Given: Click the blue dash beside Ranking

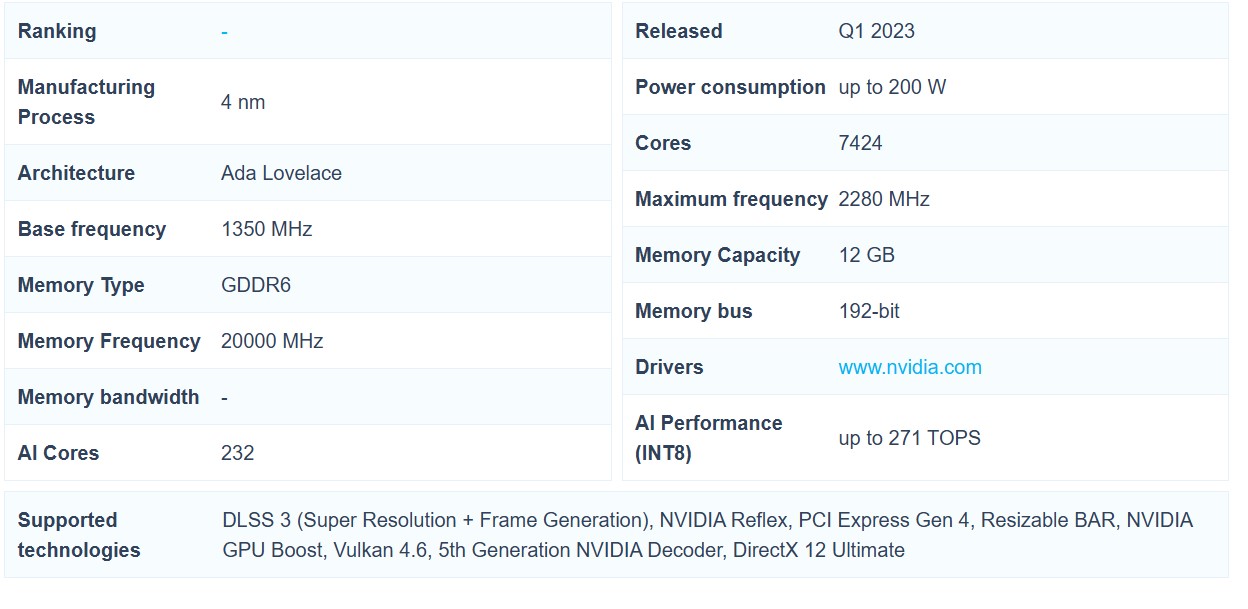Looking at the screenshot, I should [x=224, y=32].
